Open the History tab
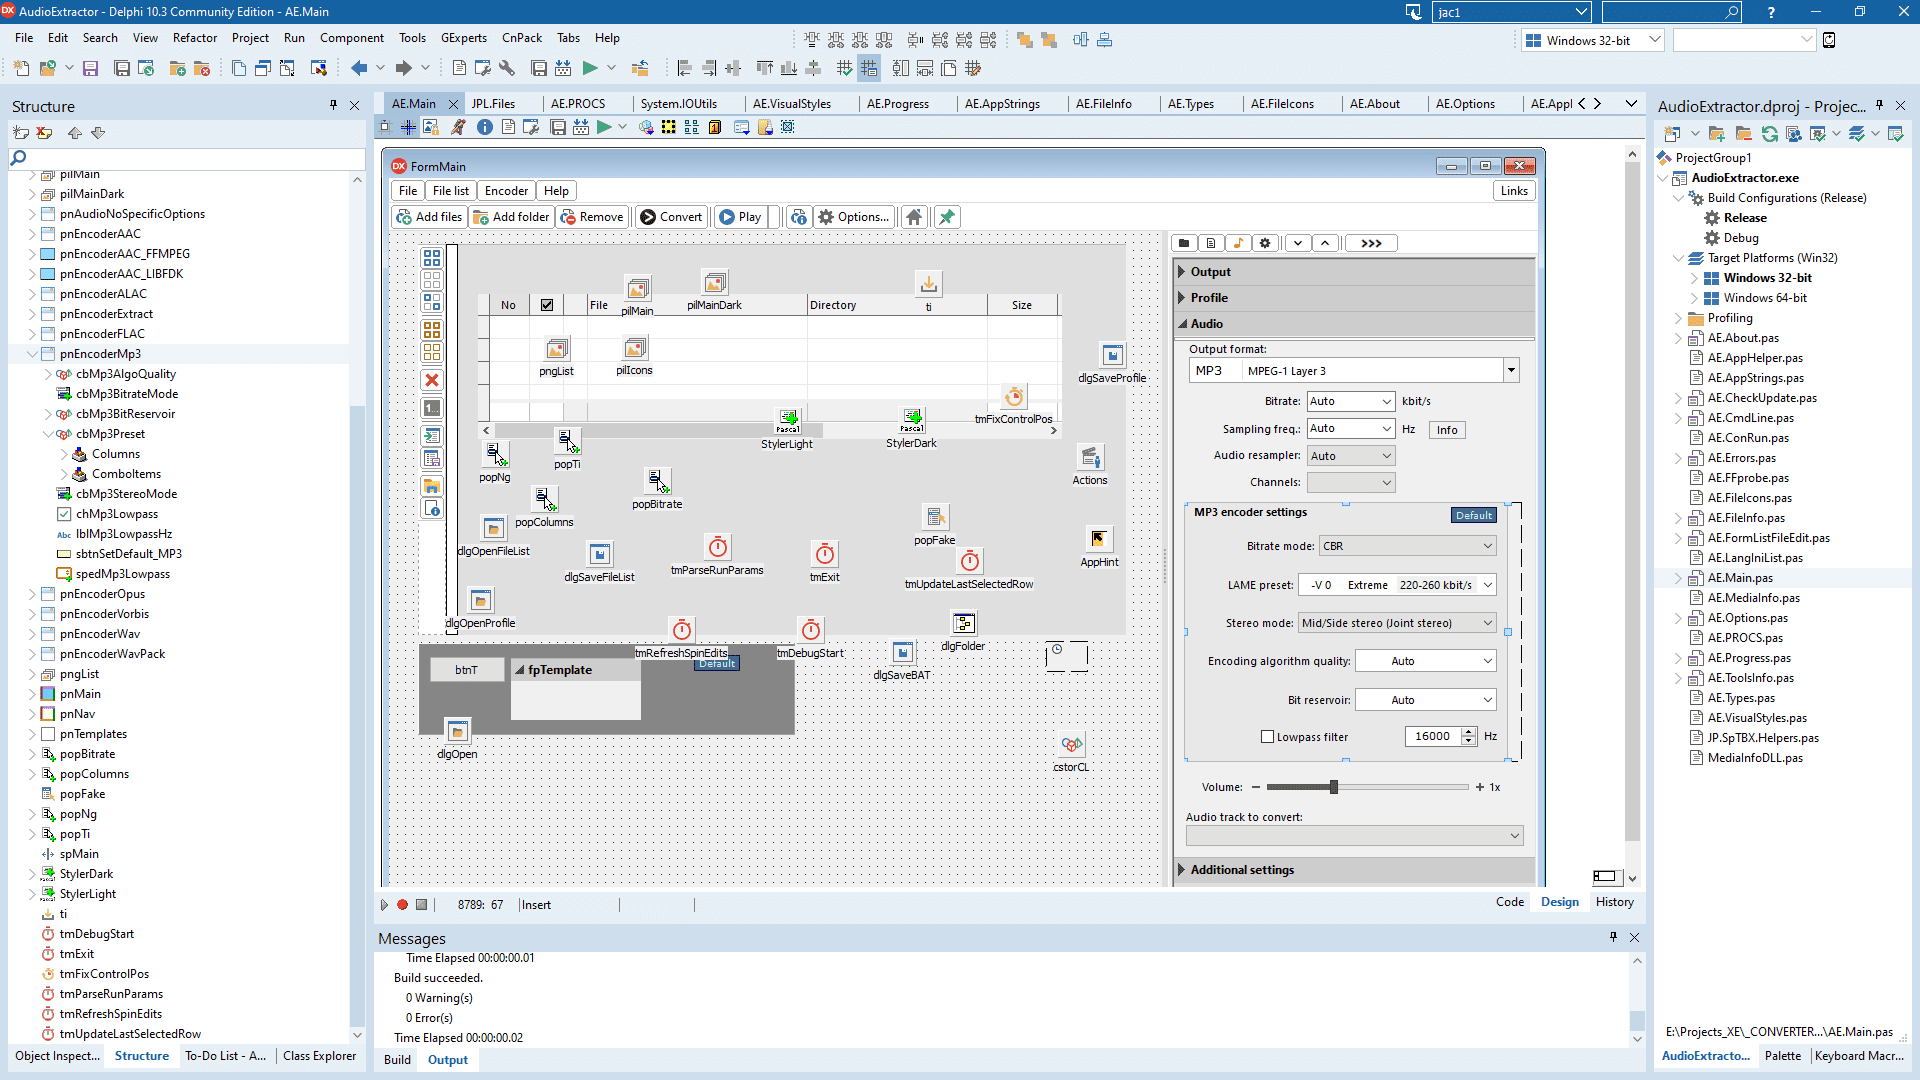The width and height of the screenshot is (1920, 1080). point(1615,902)
